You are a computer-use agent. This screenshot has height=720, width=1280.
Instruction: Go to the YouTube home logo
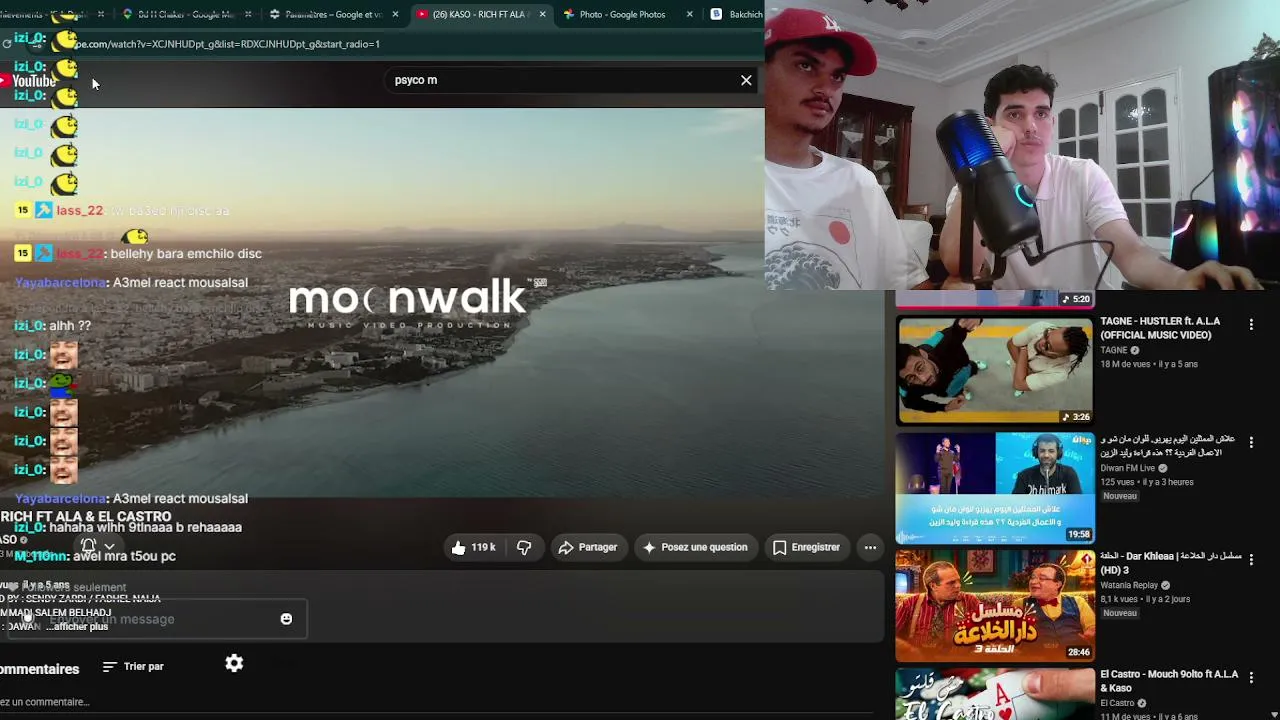[28, 81]
